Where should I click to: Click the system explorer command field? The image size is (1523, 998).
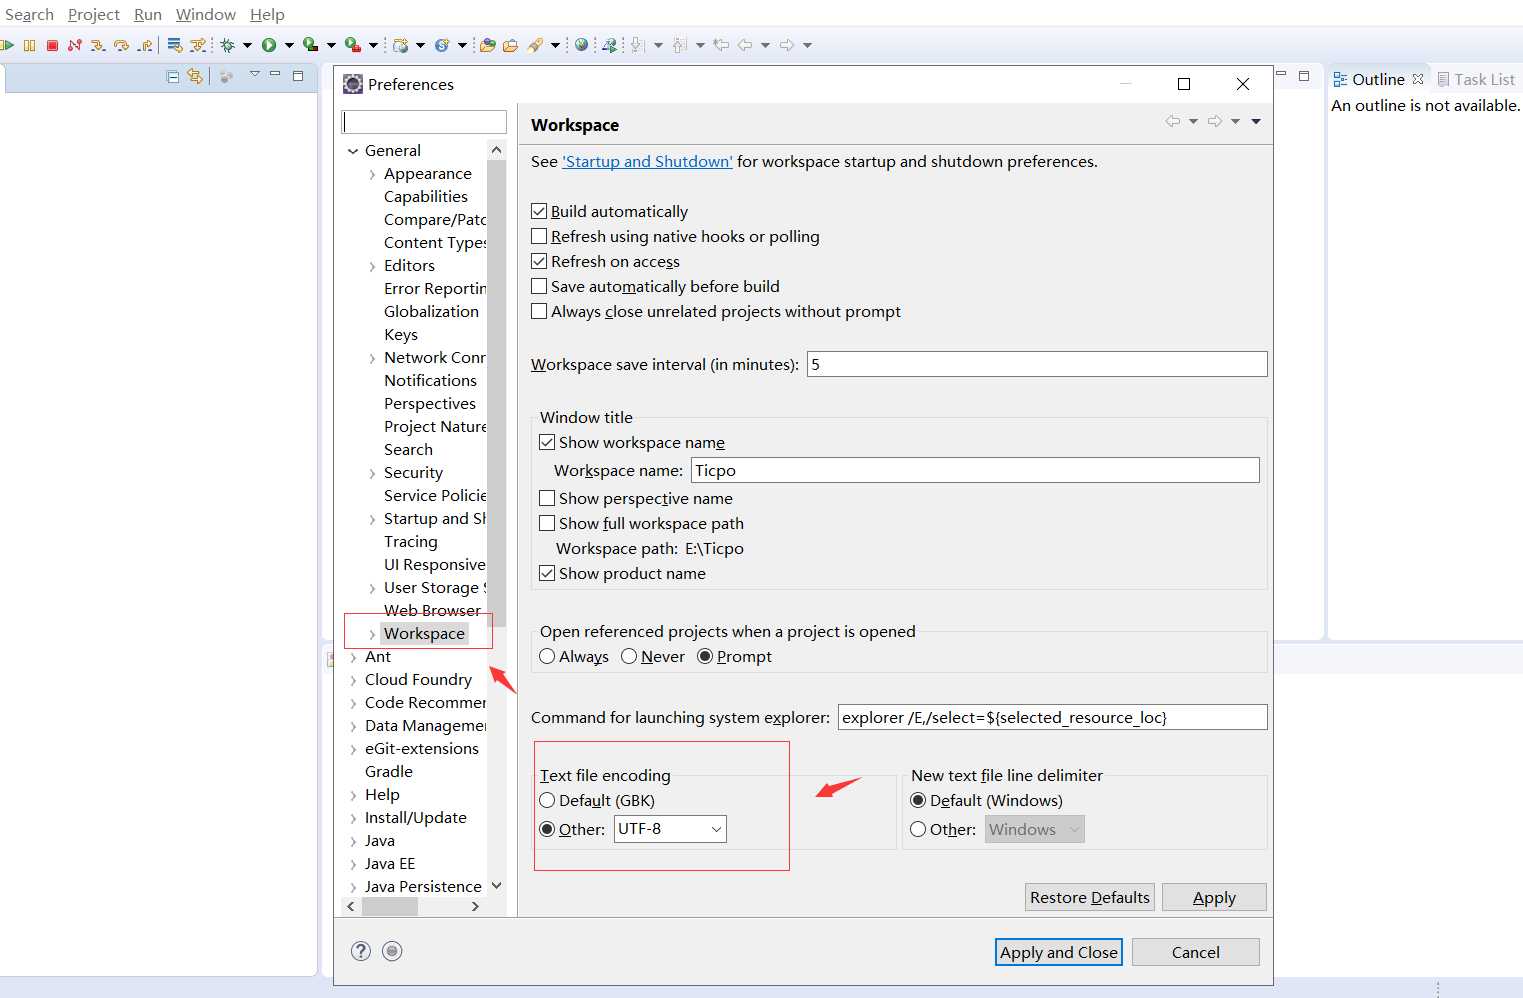tap(1052, 717)
